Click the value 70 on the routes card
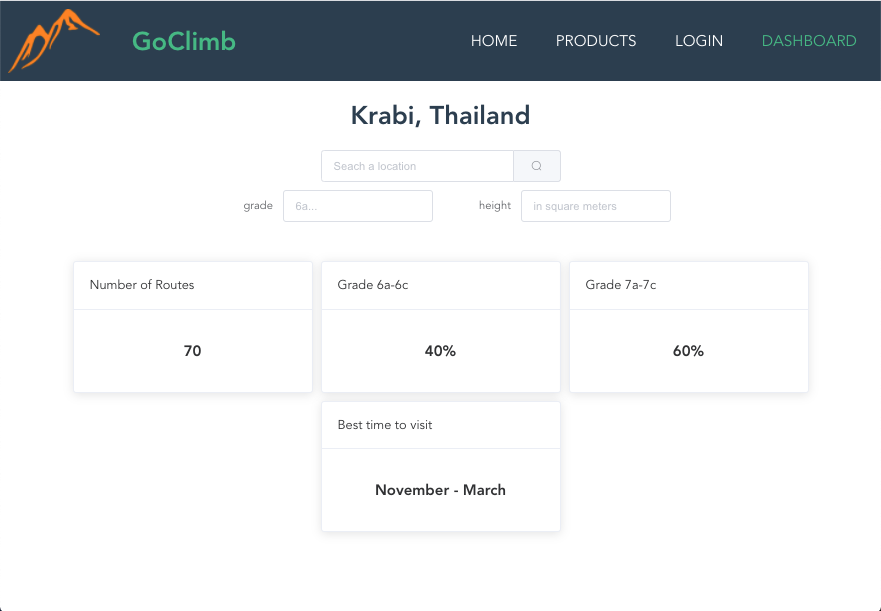This screenshot has height=611, width=881. pos(192,351)
